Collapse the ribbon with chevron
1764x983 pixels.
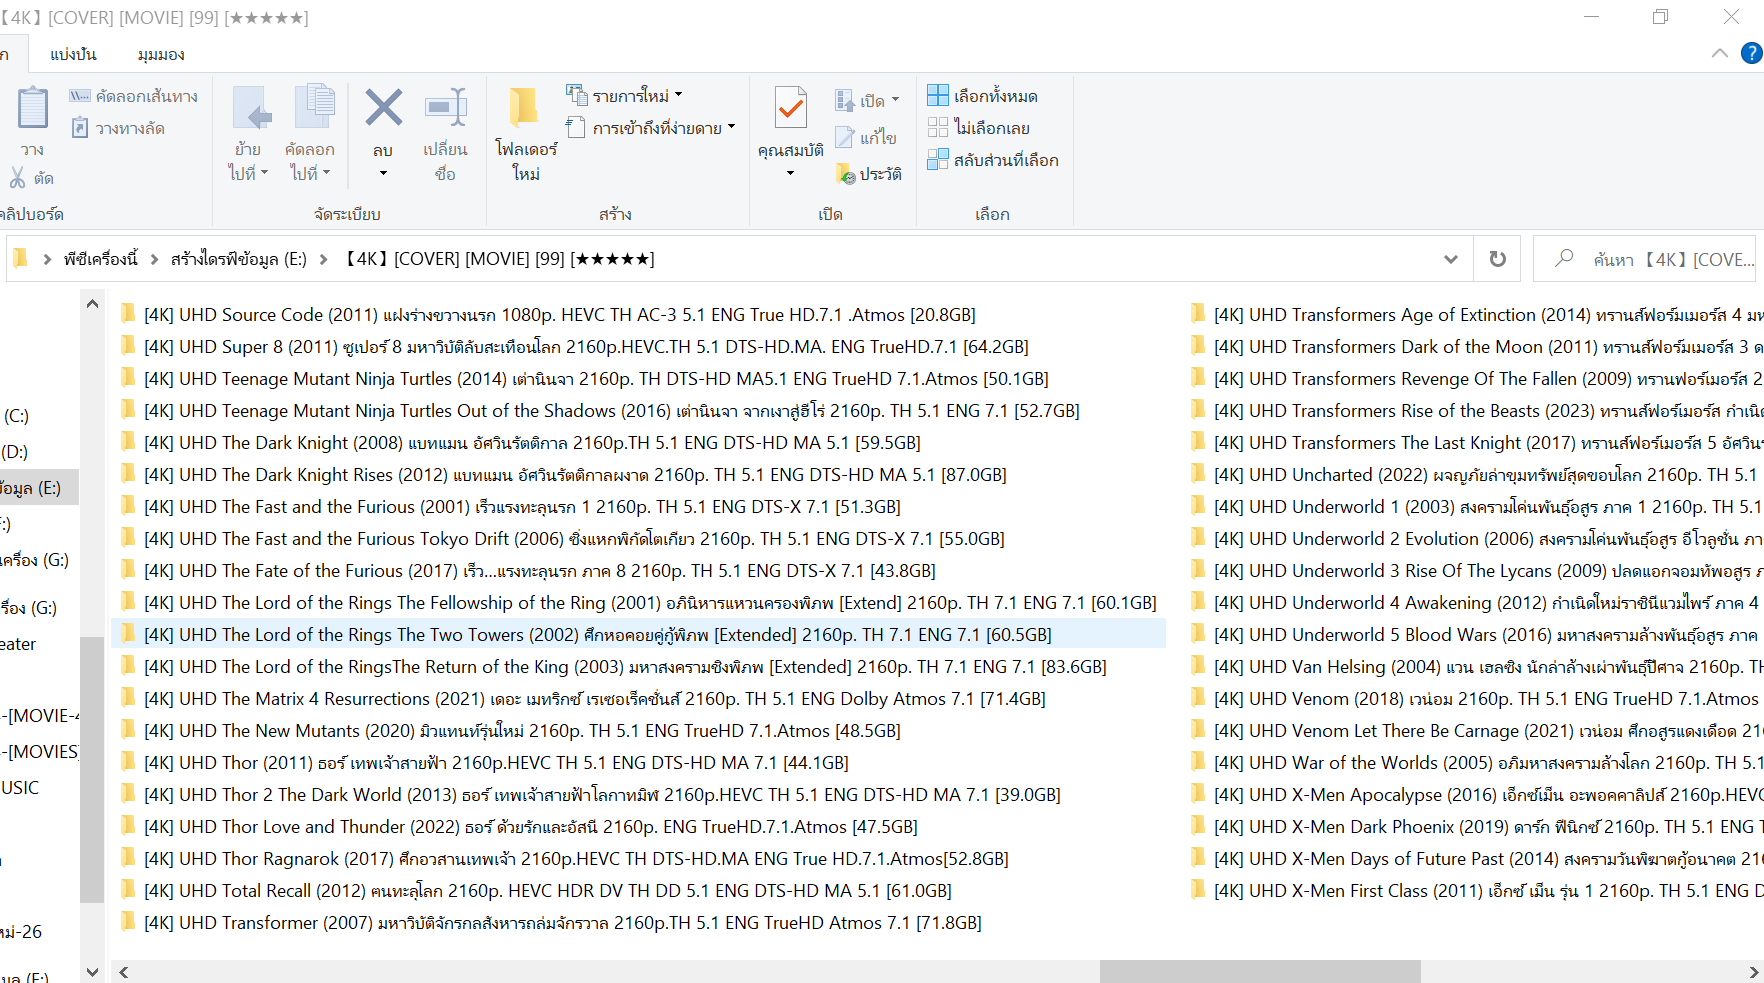(1720, 53)
